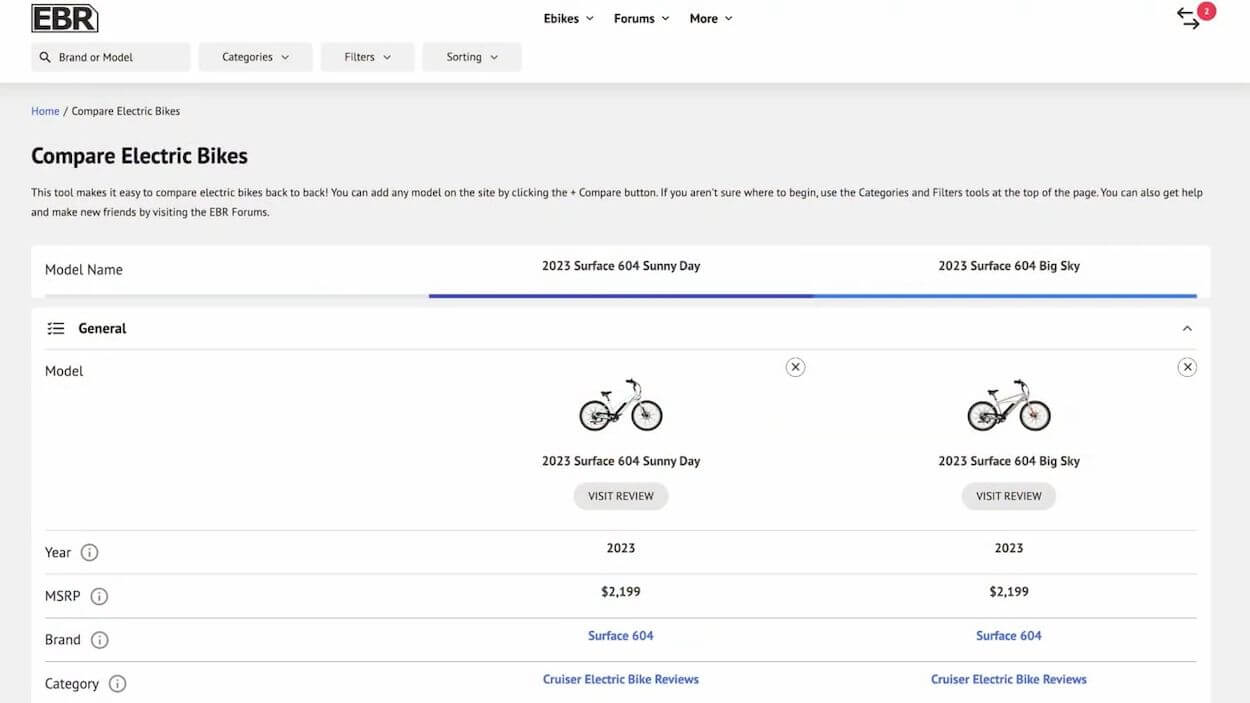Viewport: 1250px width, 703px height.
Task: Open the Forums menu
Action: 641,18
